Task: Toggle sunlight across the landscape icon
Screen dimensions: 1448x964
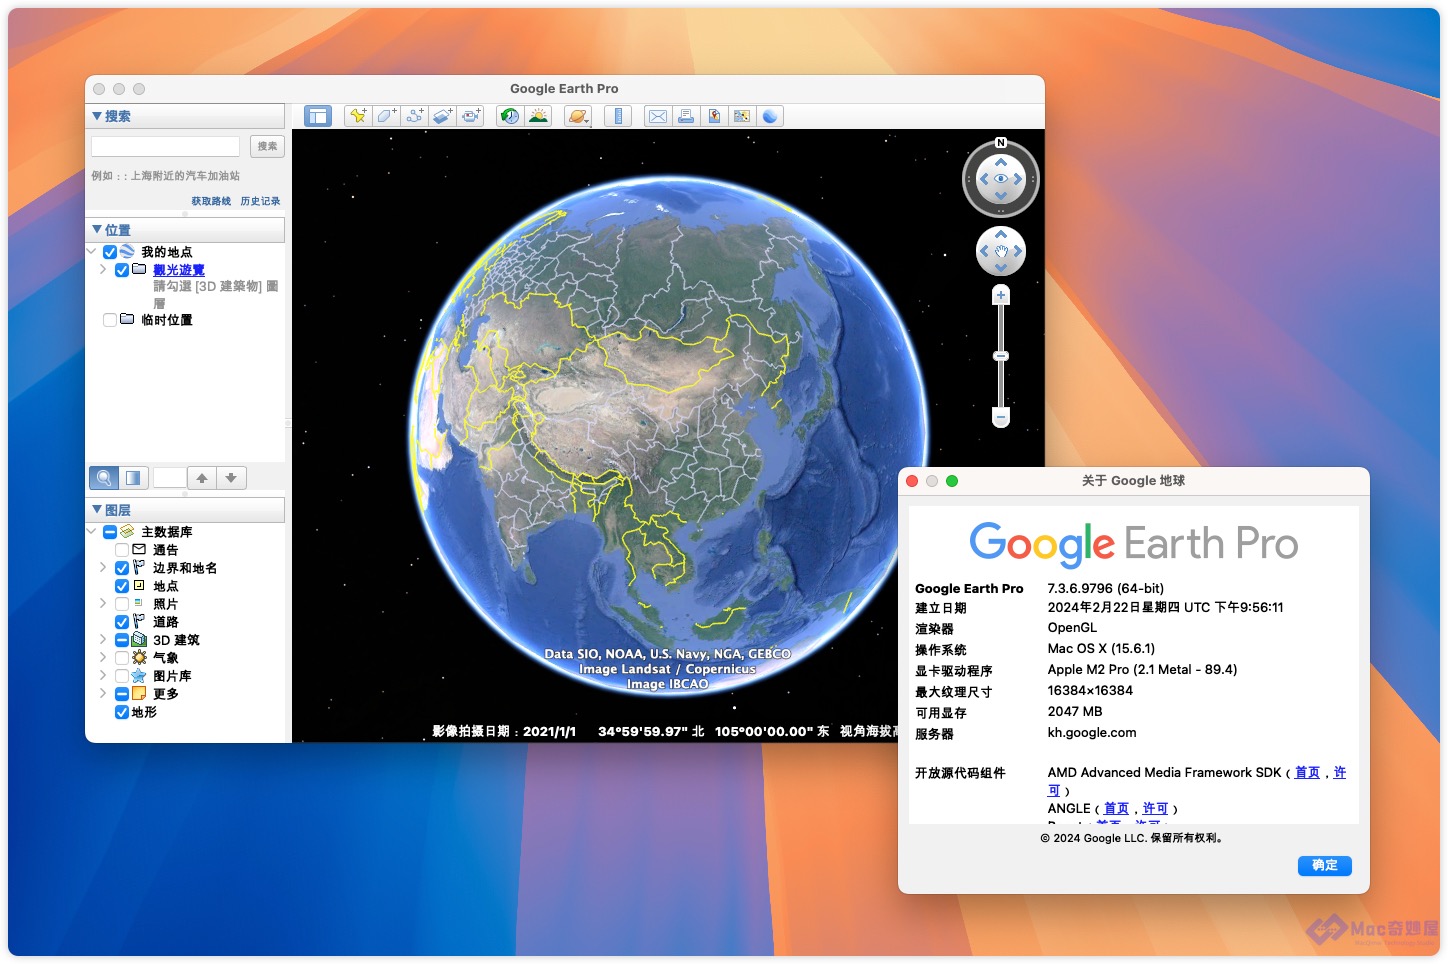Action: pos(538,116)
